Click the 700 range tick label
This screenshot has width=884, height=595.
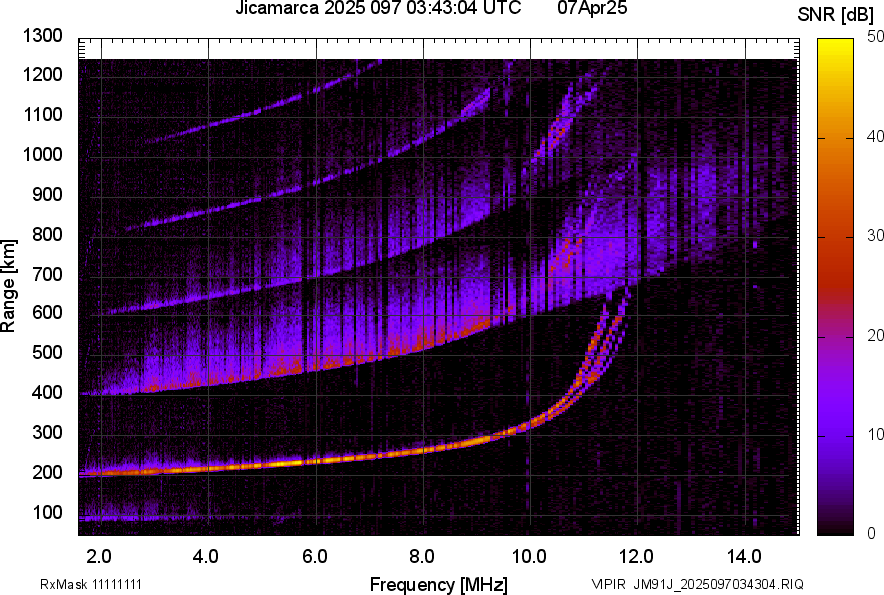(x=47, y=274)
